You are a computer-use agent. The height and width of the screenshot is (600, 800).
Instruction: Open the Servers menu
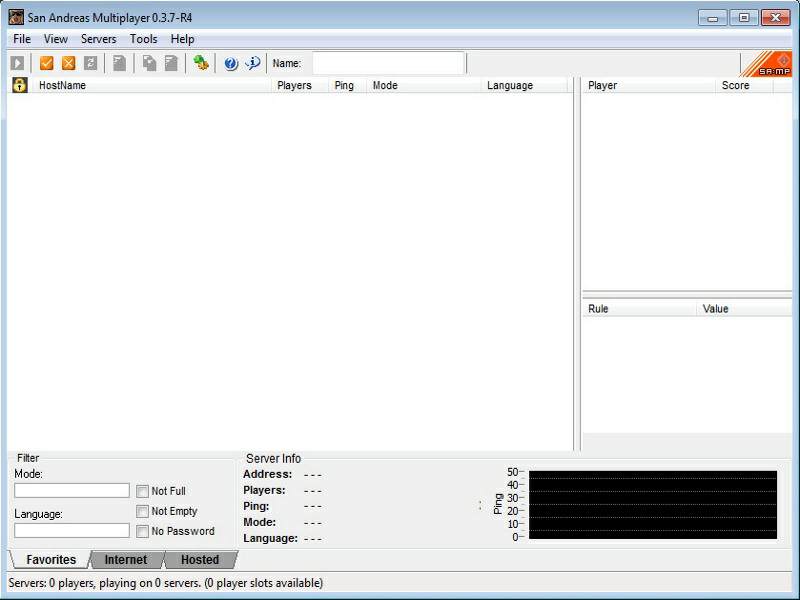[98, 39]
